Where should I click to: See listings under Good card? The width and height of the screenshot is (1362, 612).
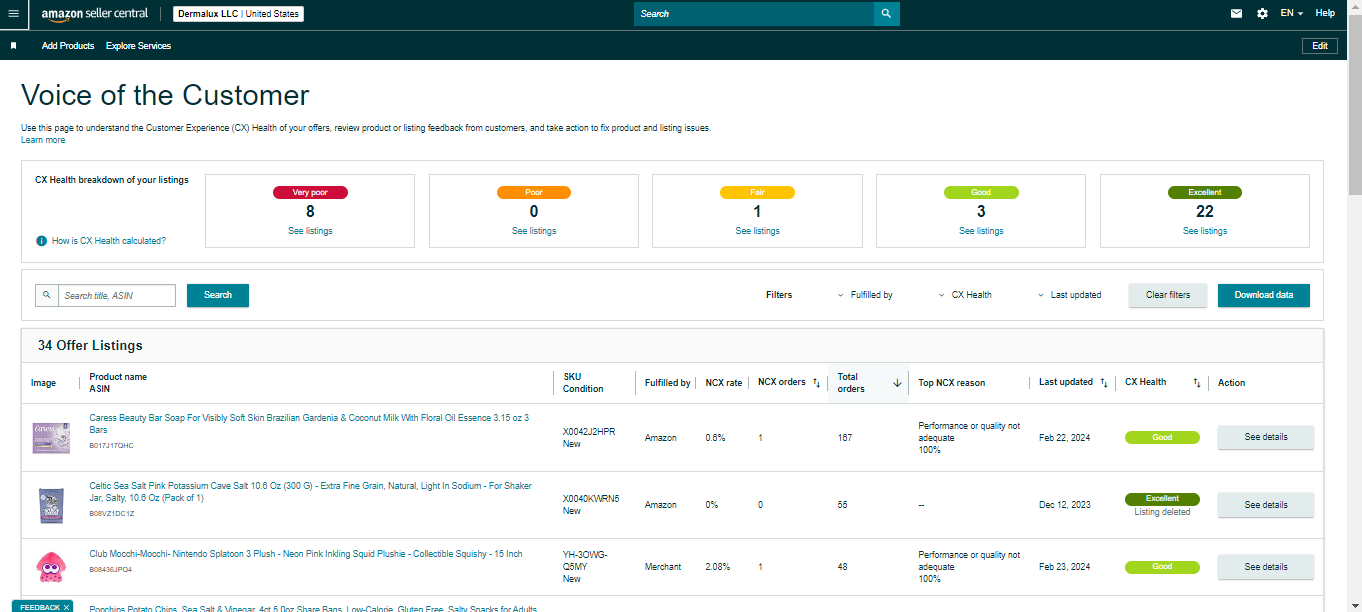coord(981,231)
